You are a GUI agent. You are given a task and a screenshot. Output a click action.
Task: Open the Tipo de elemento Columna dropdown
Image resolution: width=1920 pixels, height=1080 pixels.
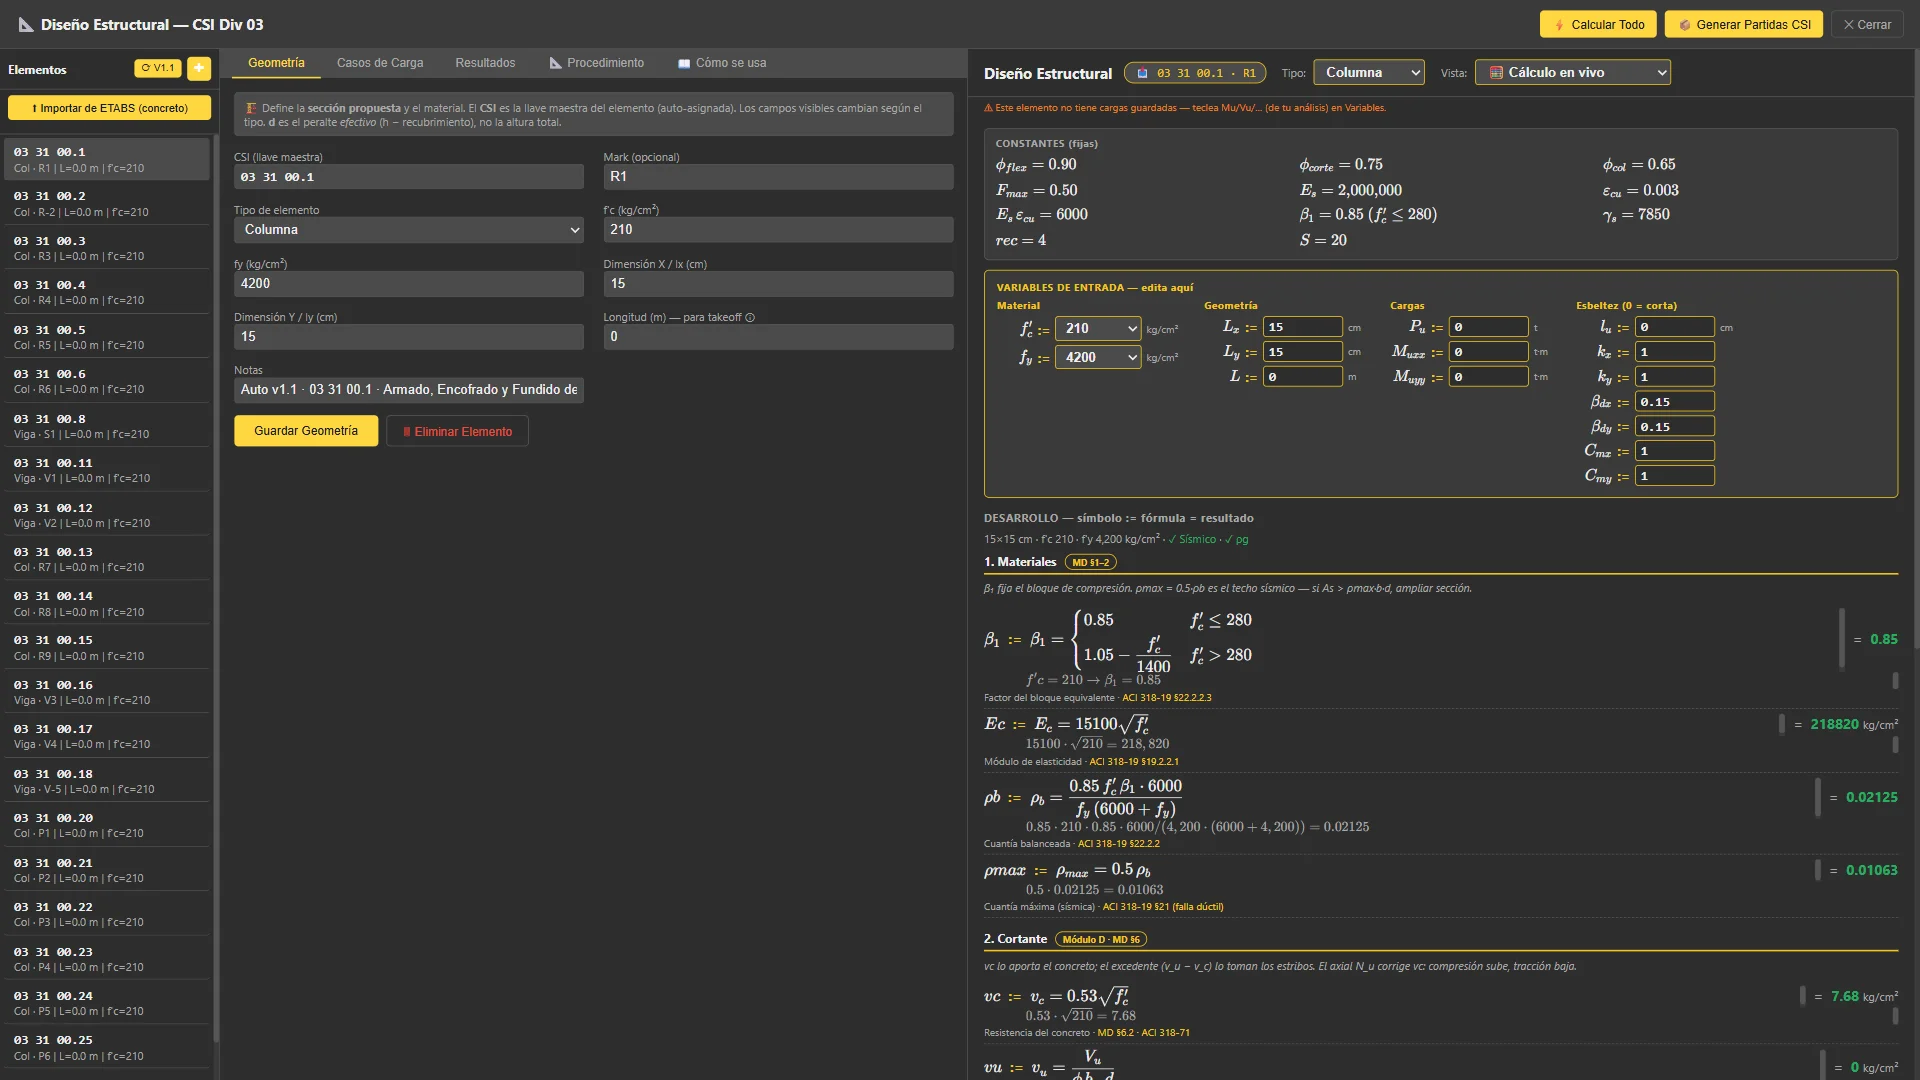(408, 230)
